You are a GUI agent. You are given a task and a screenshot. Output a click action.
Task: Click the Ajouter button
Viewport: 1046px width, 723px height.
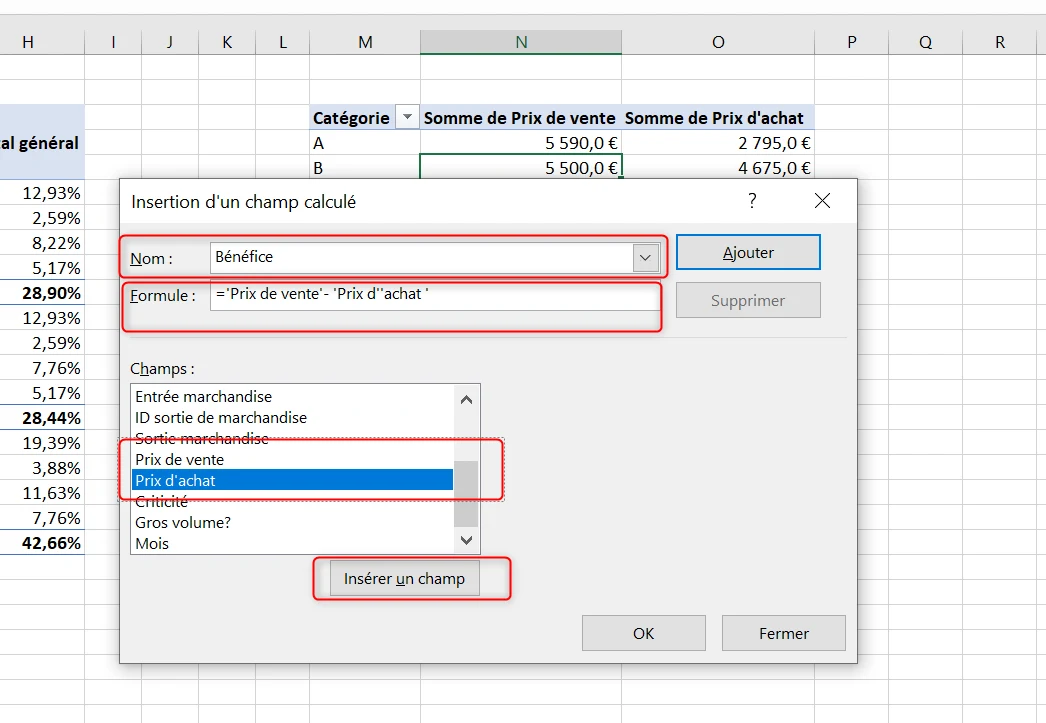point(748,252)
